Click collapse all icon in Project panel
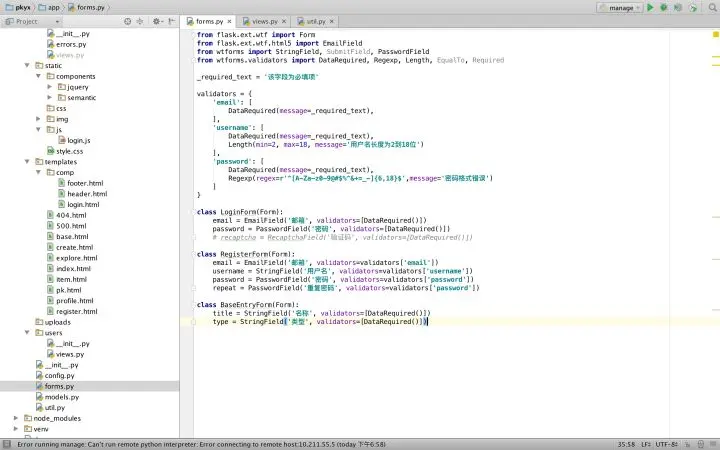This screenshot has width=720, height=450. (140, 21)
